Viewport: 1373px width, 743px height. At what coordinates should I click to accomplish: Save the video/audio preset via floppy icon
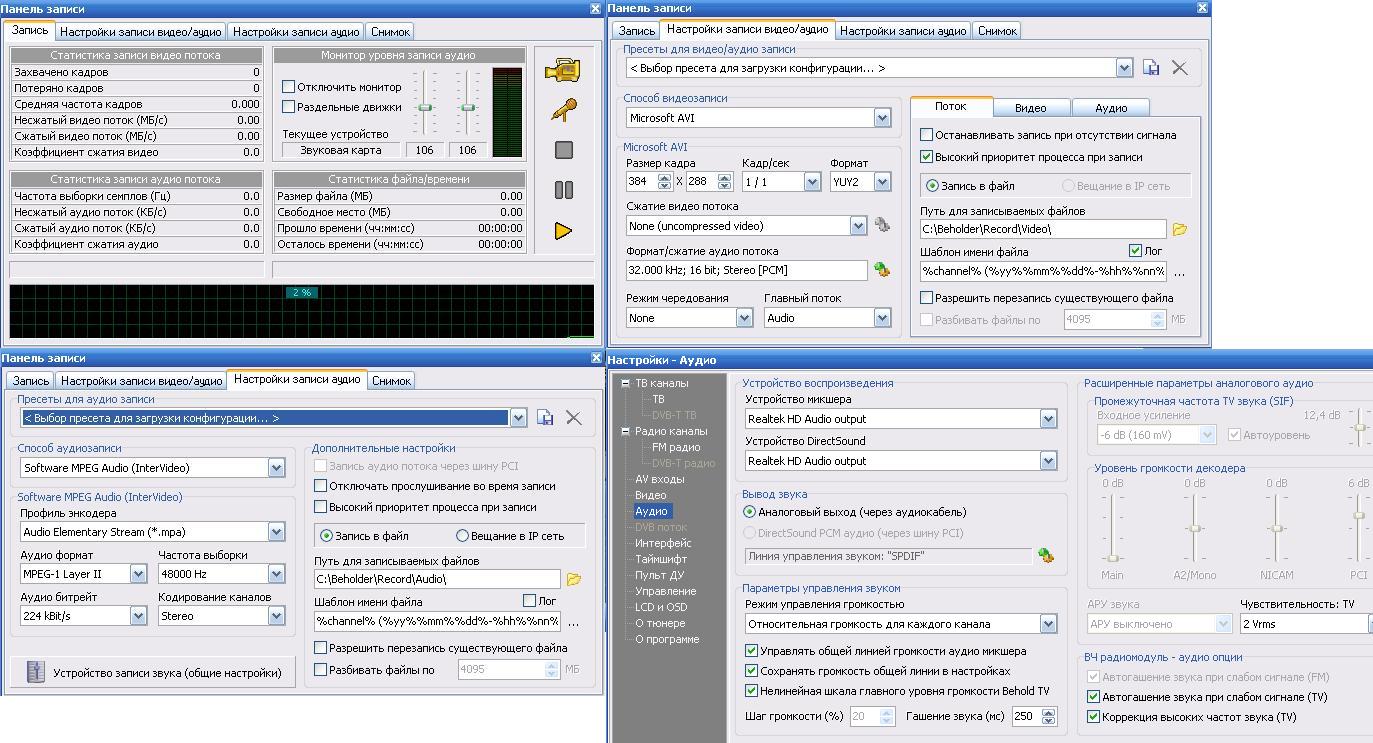tap(1151, 68)
